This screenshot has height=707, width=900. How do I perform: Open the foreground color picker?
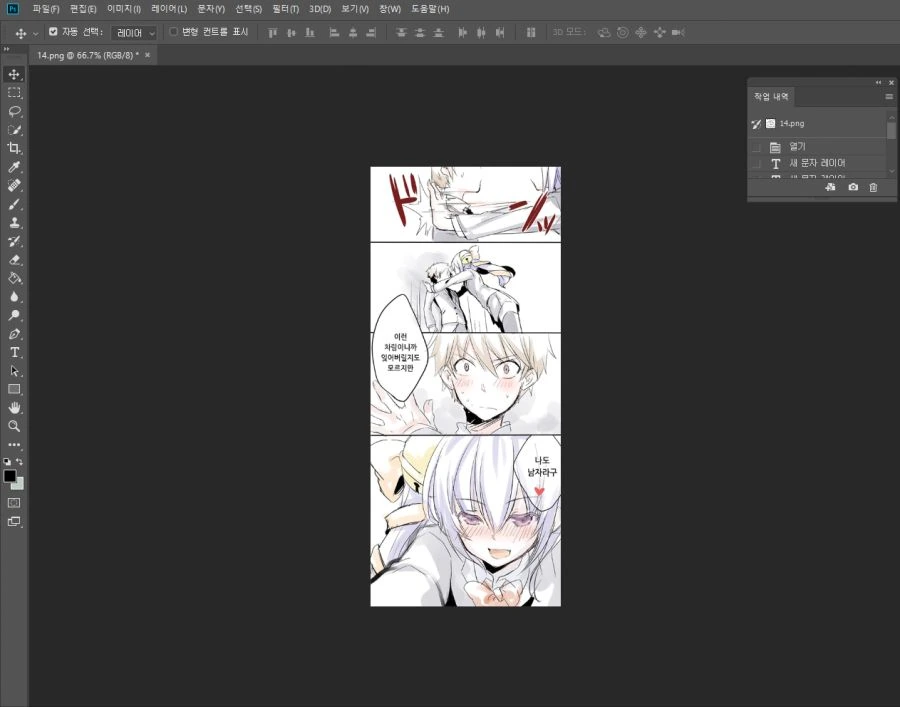click(x=10, y=476)
